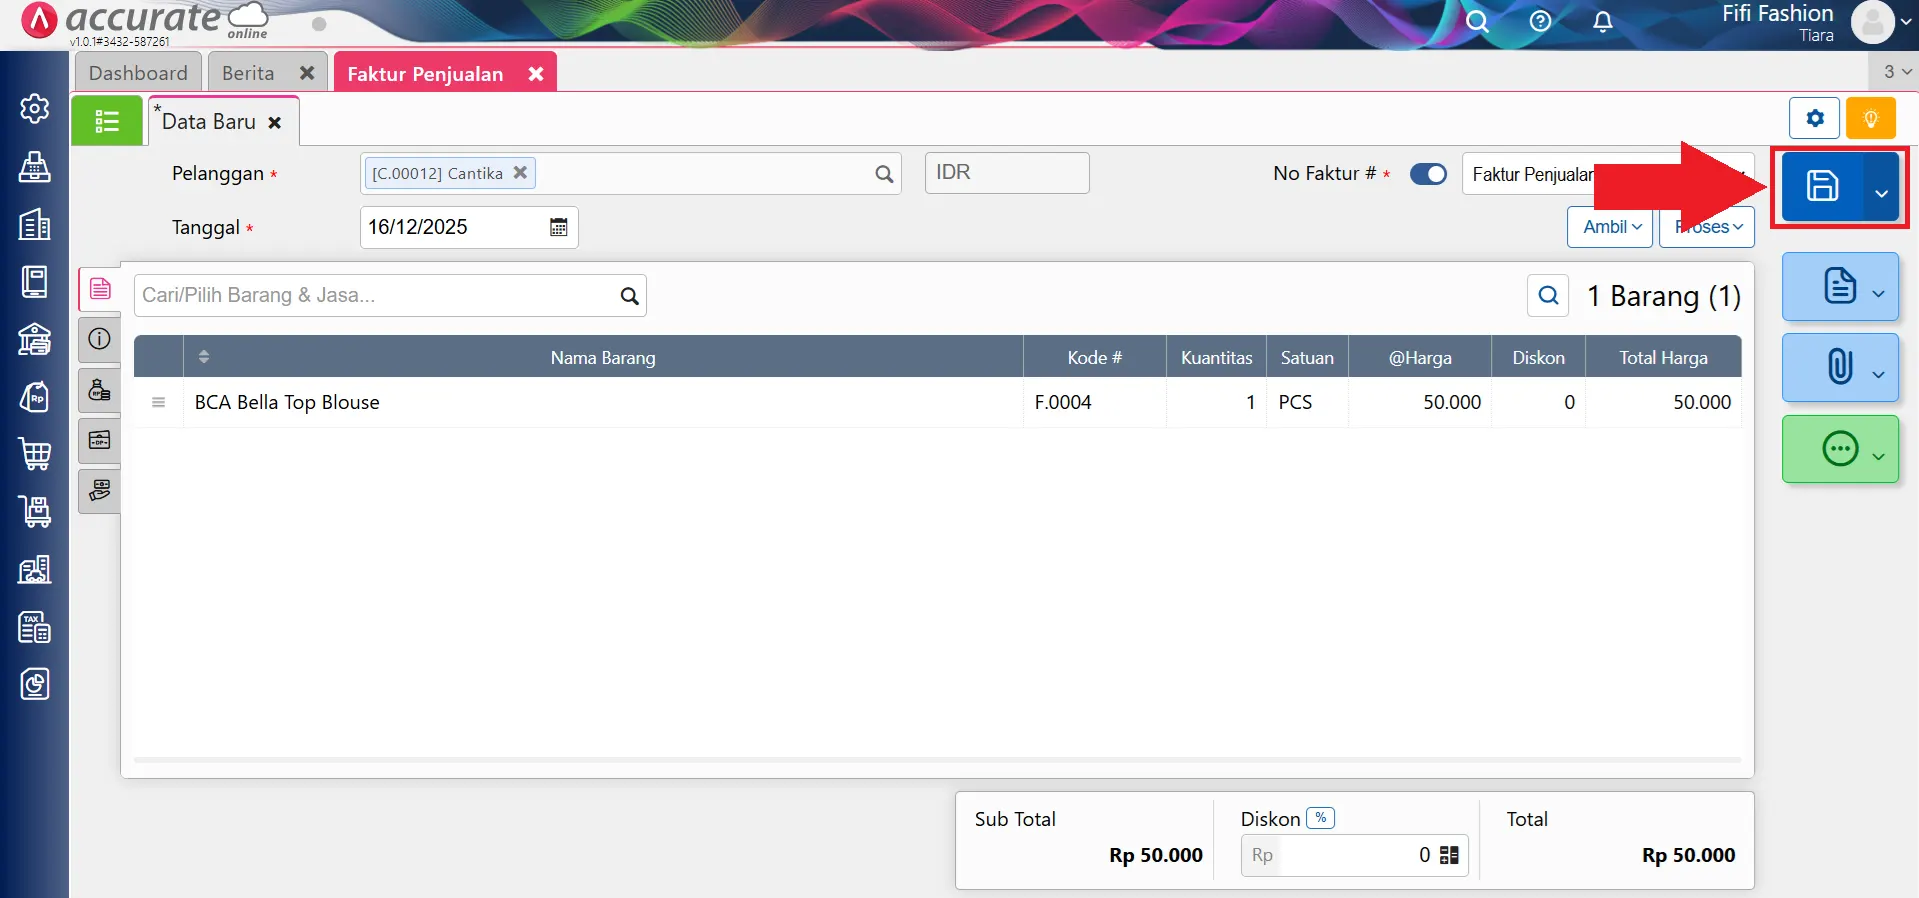Toggle discount percent mode button
The image size is (1919, 898).
(x=1320, y=818)
